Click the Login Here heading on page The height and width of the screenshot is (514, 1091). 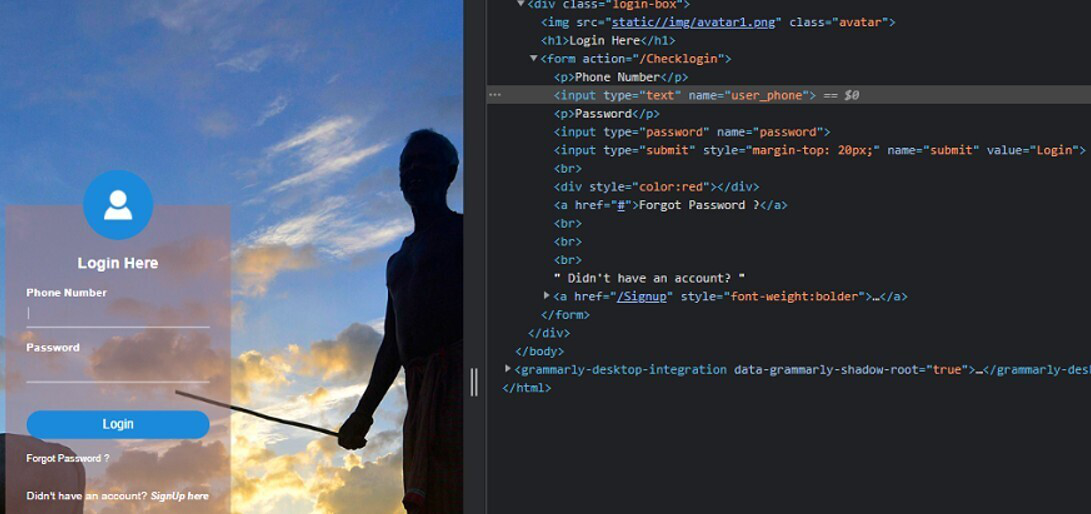[118, 264]
